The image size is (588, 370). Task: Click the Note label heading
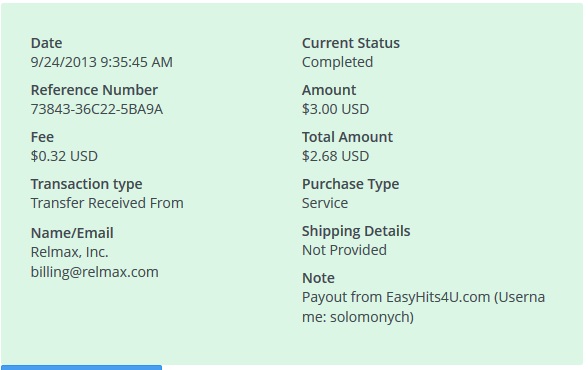pyautogui.click(x=318, y=278)
